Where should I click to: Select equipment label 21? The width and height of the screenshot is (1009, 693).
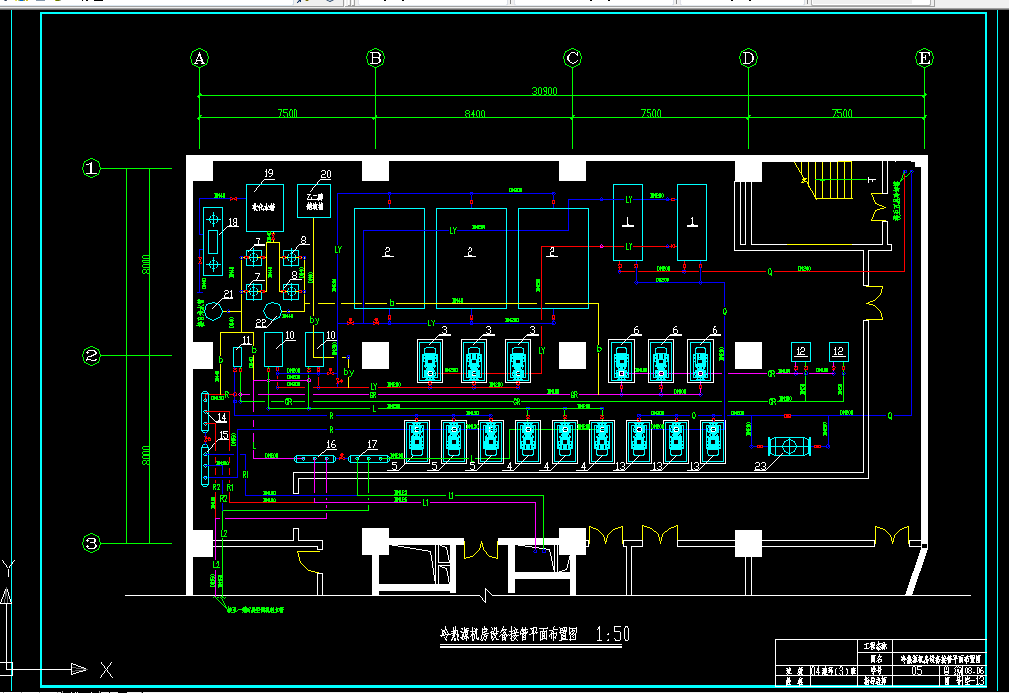coord(228,294)
